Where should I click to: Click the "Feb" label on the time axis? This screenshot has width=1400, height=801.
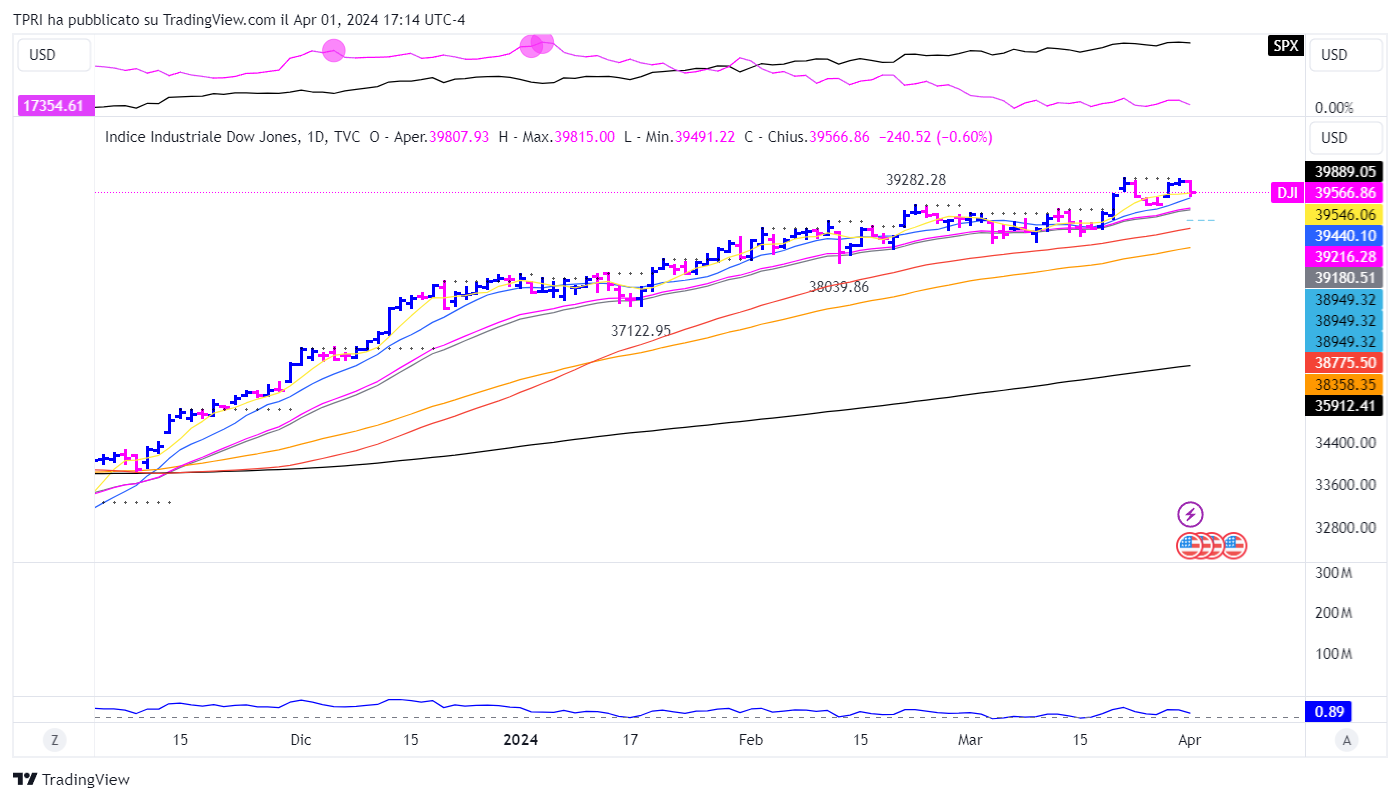coord(750,740)
